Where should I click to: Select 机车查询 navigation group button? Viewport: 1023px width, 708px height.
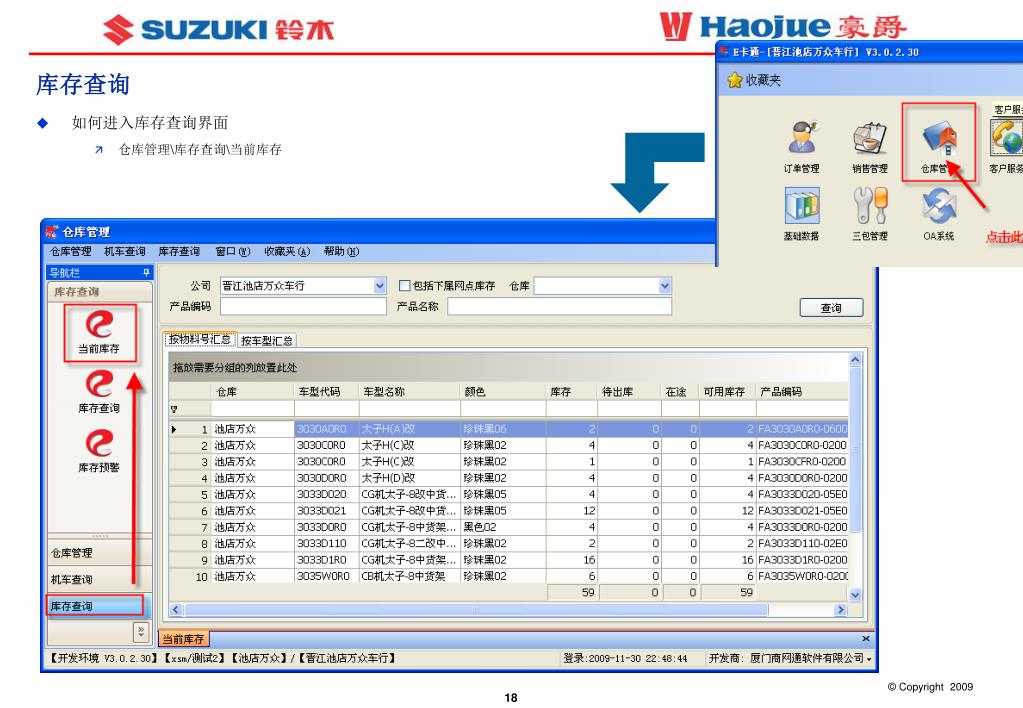point(99,579)
